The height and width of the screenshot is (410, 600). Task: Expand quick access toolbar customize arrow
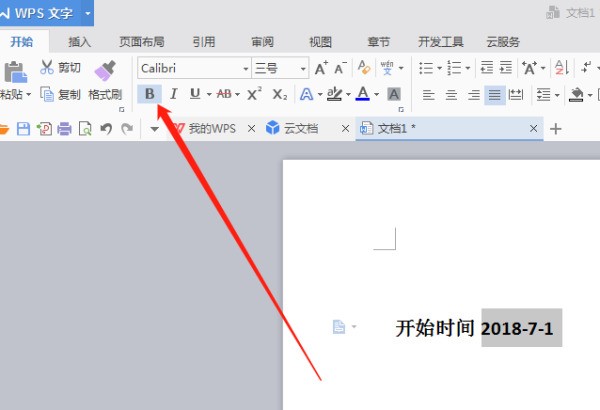pyautogui.click(x=154, y=129)
